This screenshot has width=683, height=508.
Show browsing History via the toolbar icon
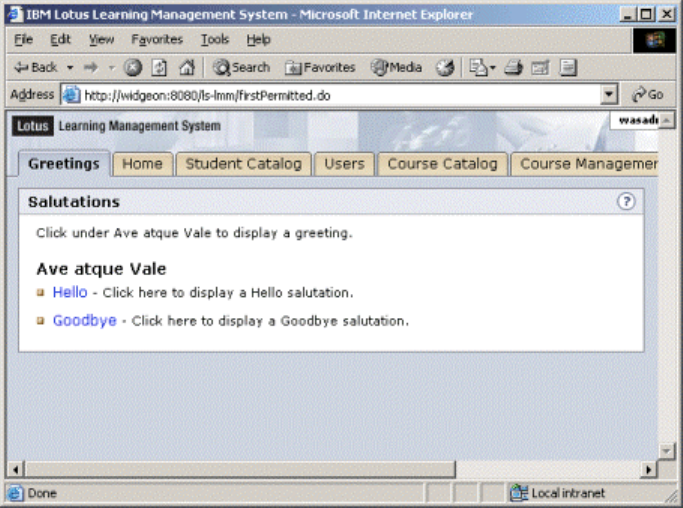445,68
